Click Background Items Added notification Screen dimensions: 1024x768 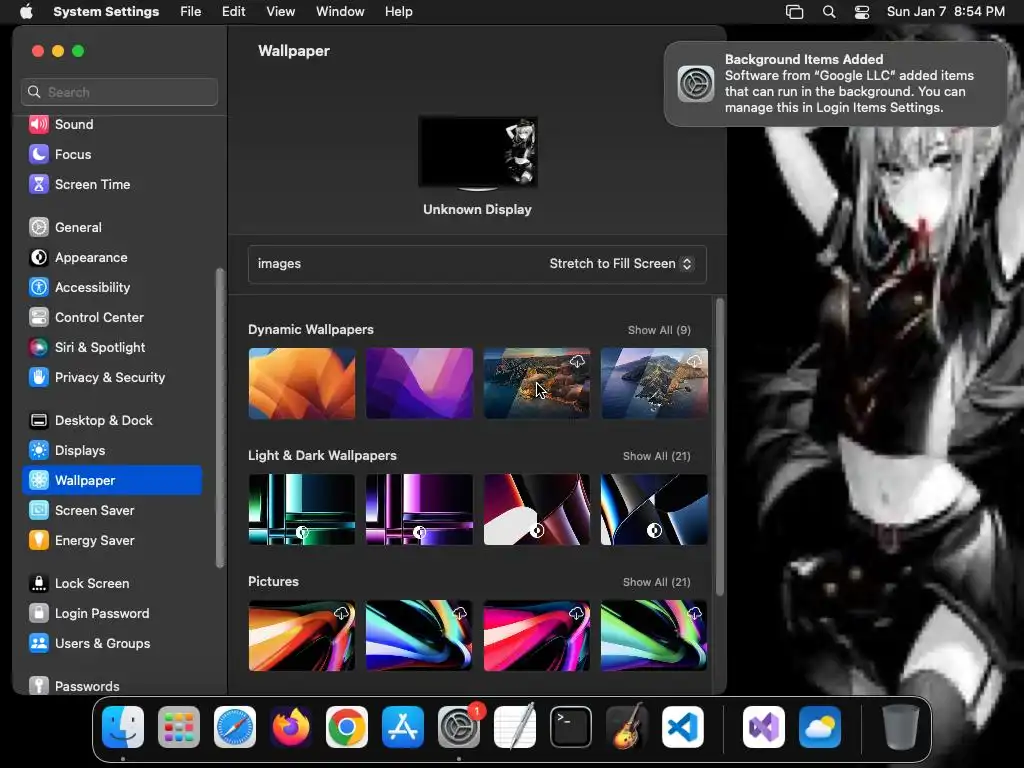(835, 84)
